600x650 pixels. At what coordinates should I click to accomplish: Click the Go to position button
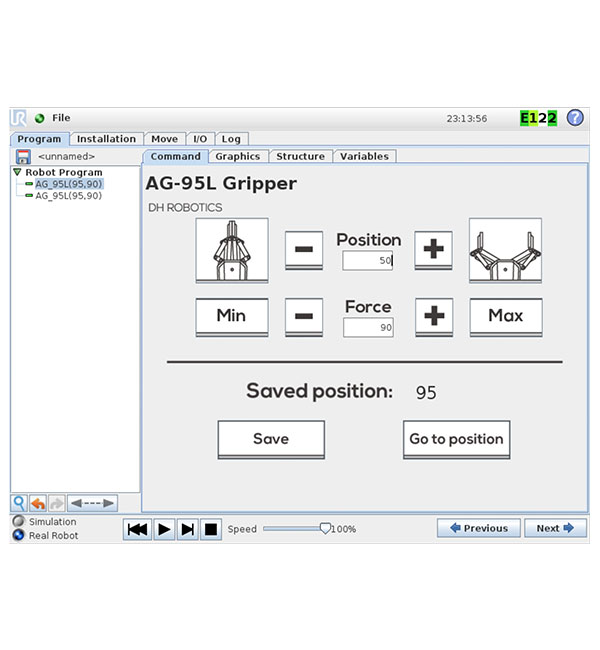(x=457, y=440)
